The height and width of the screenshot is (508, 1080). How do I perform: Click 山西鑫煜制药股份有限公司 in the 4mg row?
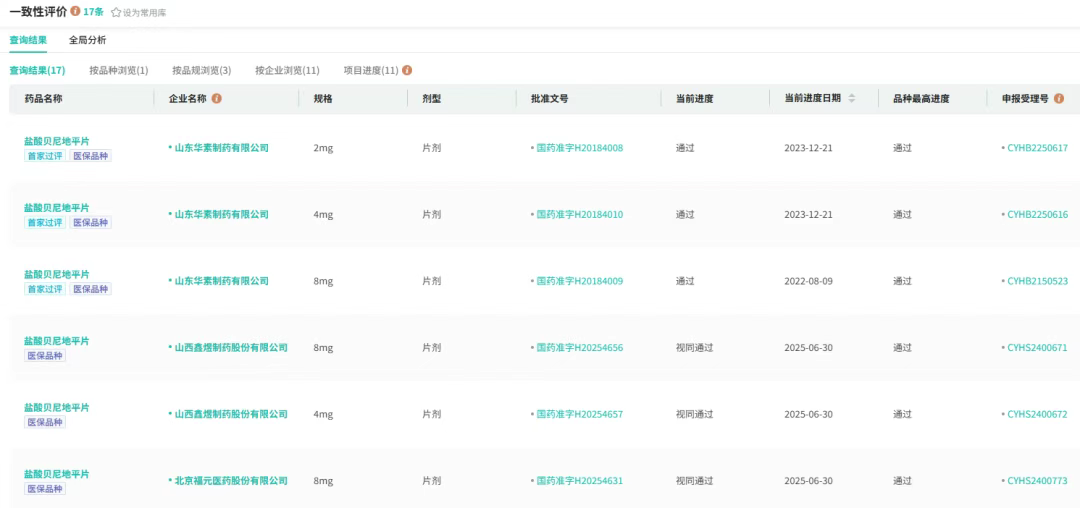[x=230, y=414]
